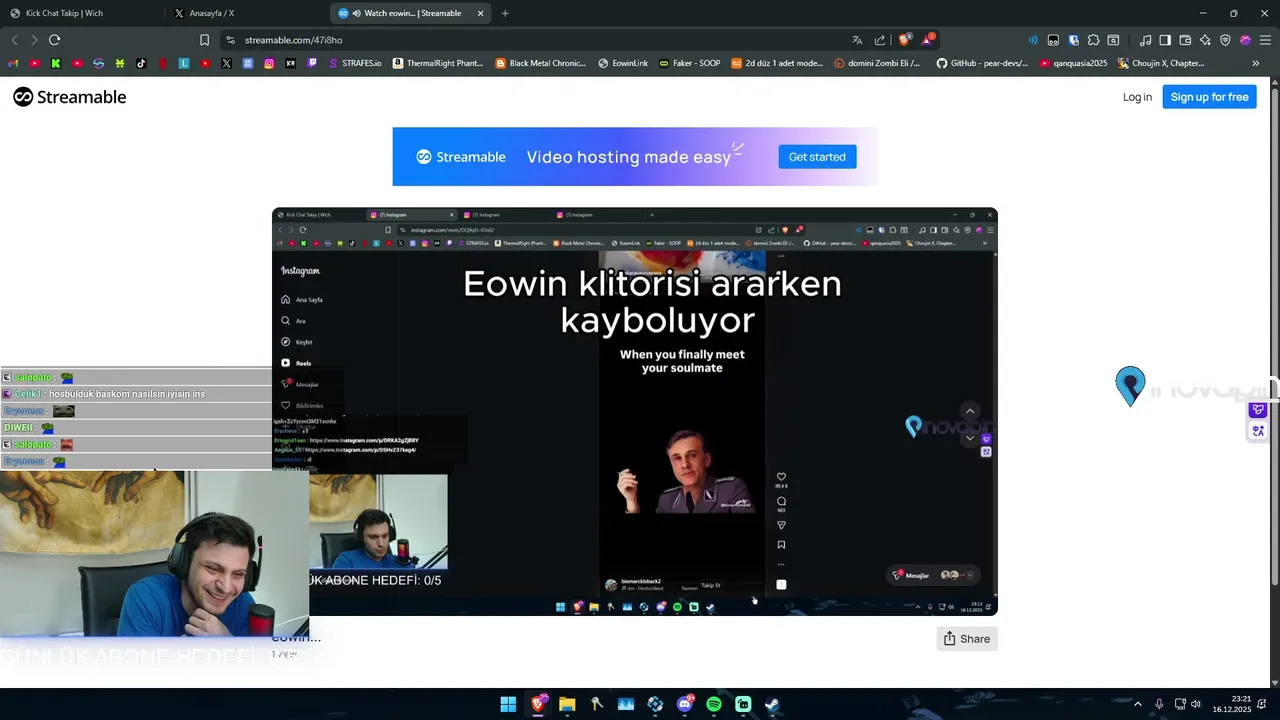Open the Brave Wallet icon
The height and width of the screenshot is (720, 1280).
click(x=1185, y=40)
